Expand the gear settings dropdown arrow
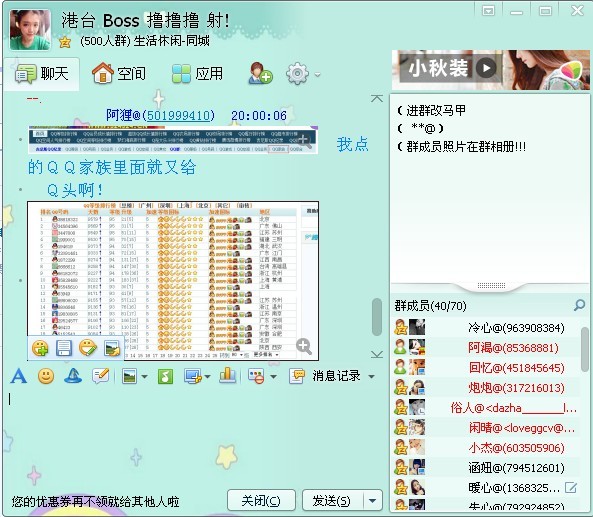Screen dimensions: 593x517 click(318, 75)
